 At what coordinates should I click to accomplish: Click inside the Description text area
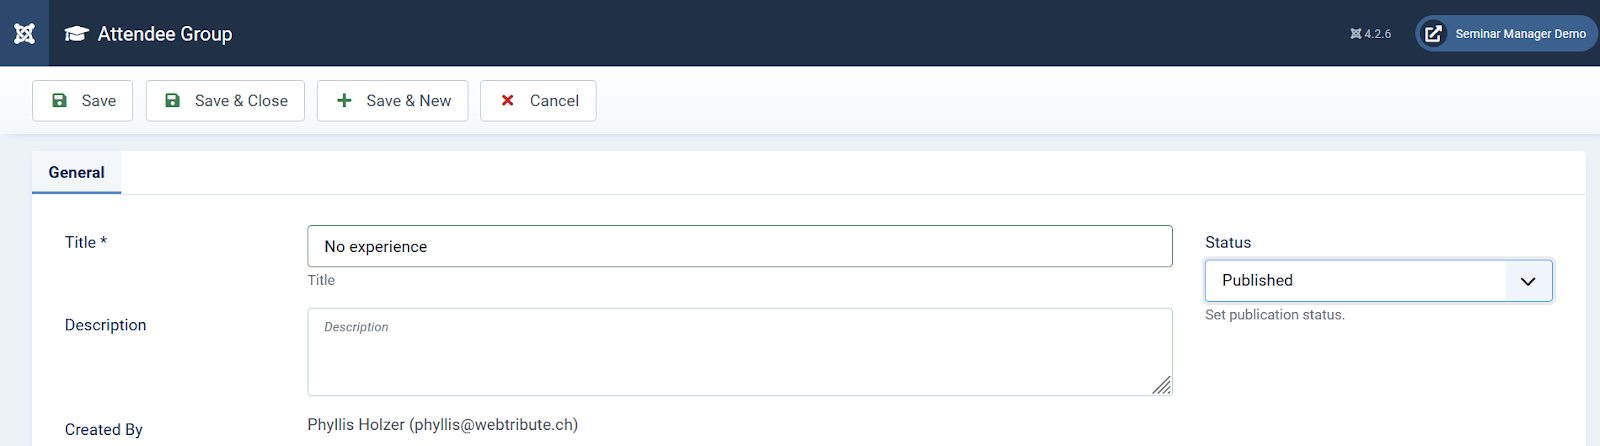(x=740, y=352)
